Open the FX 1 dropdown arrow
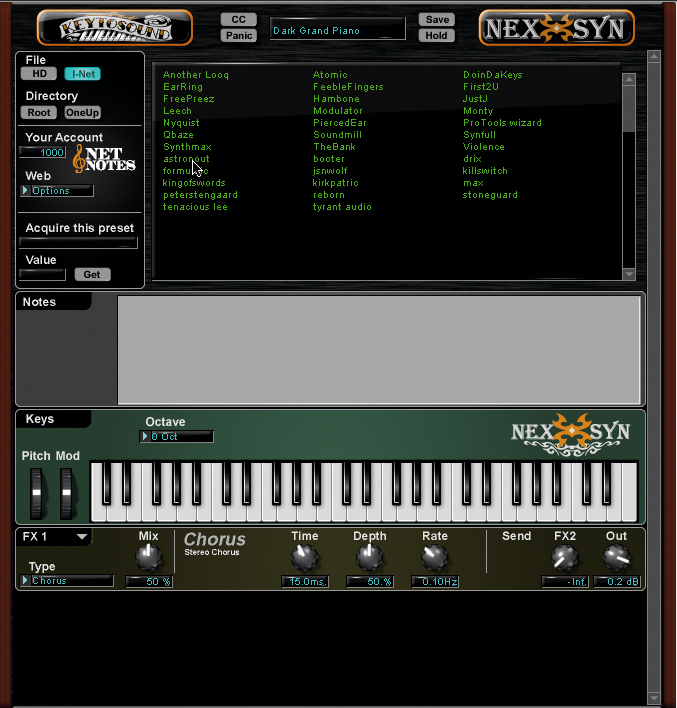This screenshot has width=677, height=708. pos(82,537)
